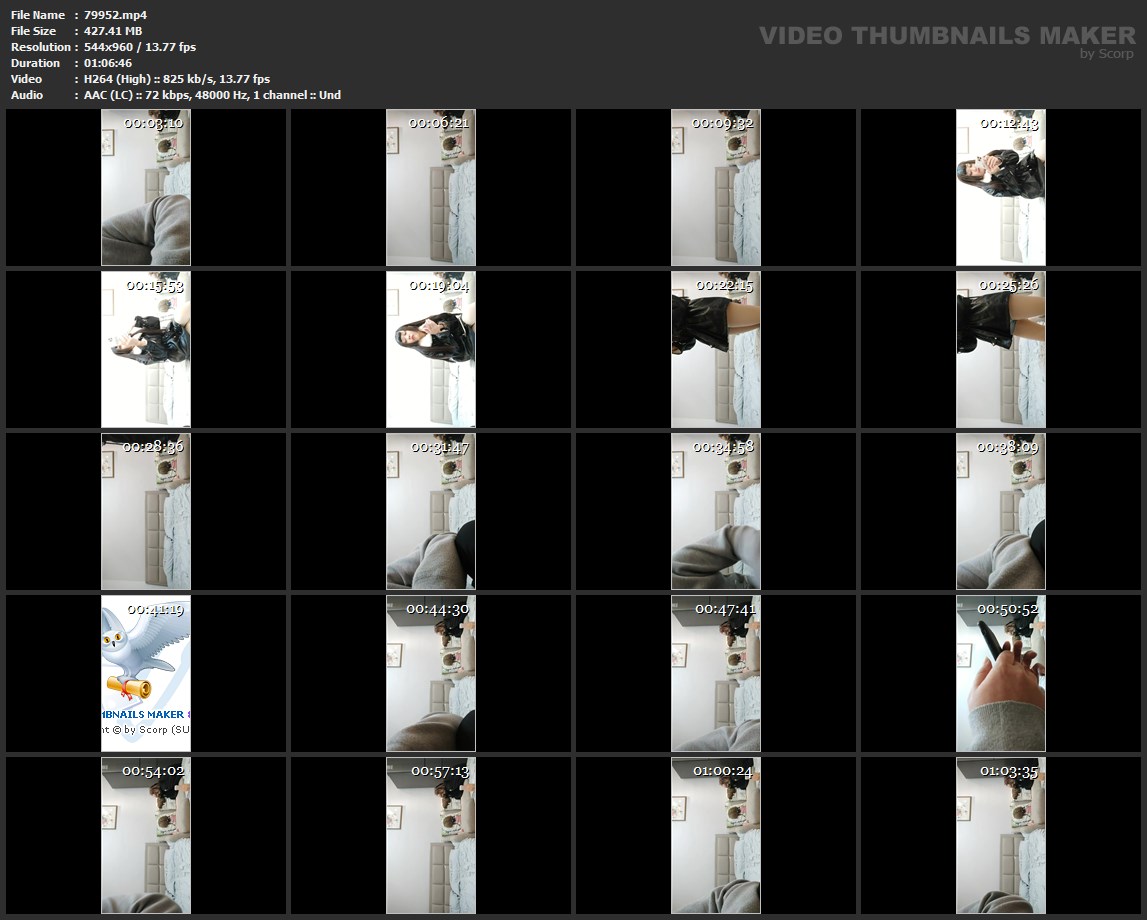Click the last thumbnail at 01:03:35

pyautogui.click(x=1000, y=836)
